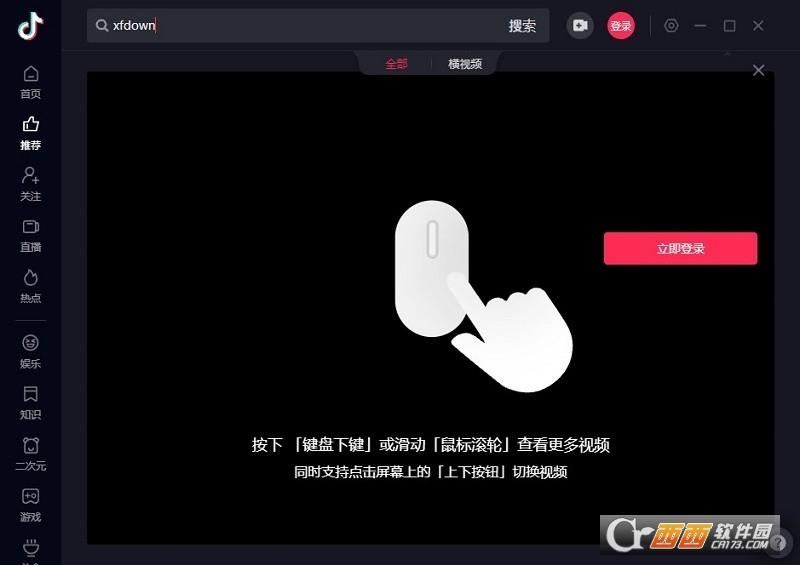Switch to the 横视频 tab
This screenshot has width=800, height=565.
pyautogui.click(x=465, y=64)
